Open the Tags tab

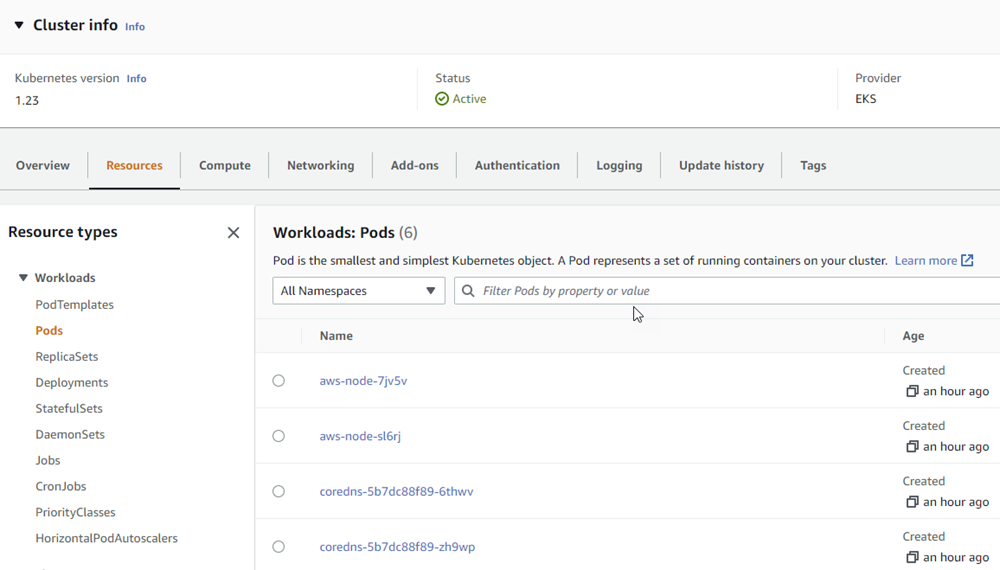(813, 165)
